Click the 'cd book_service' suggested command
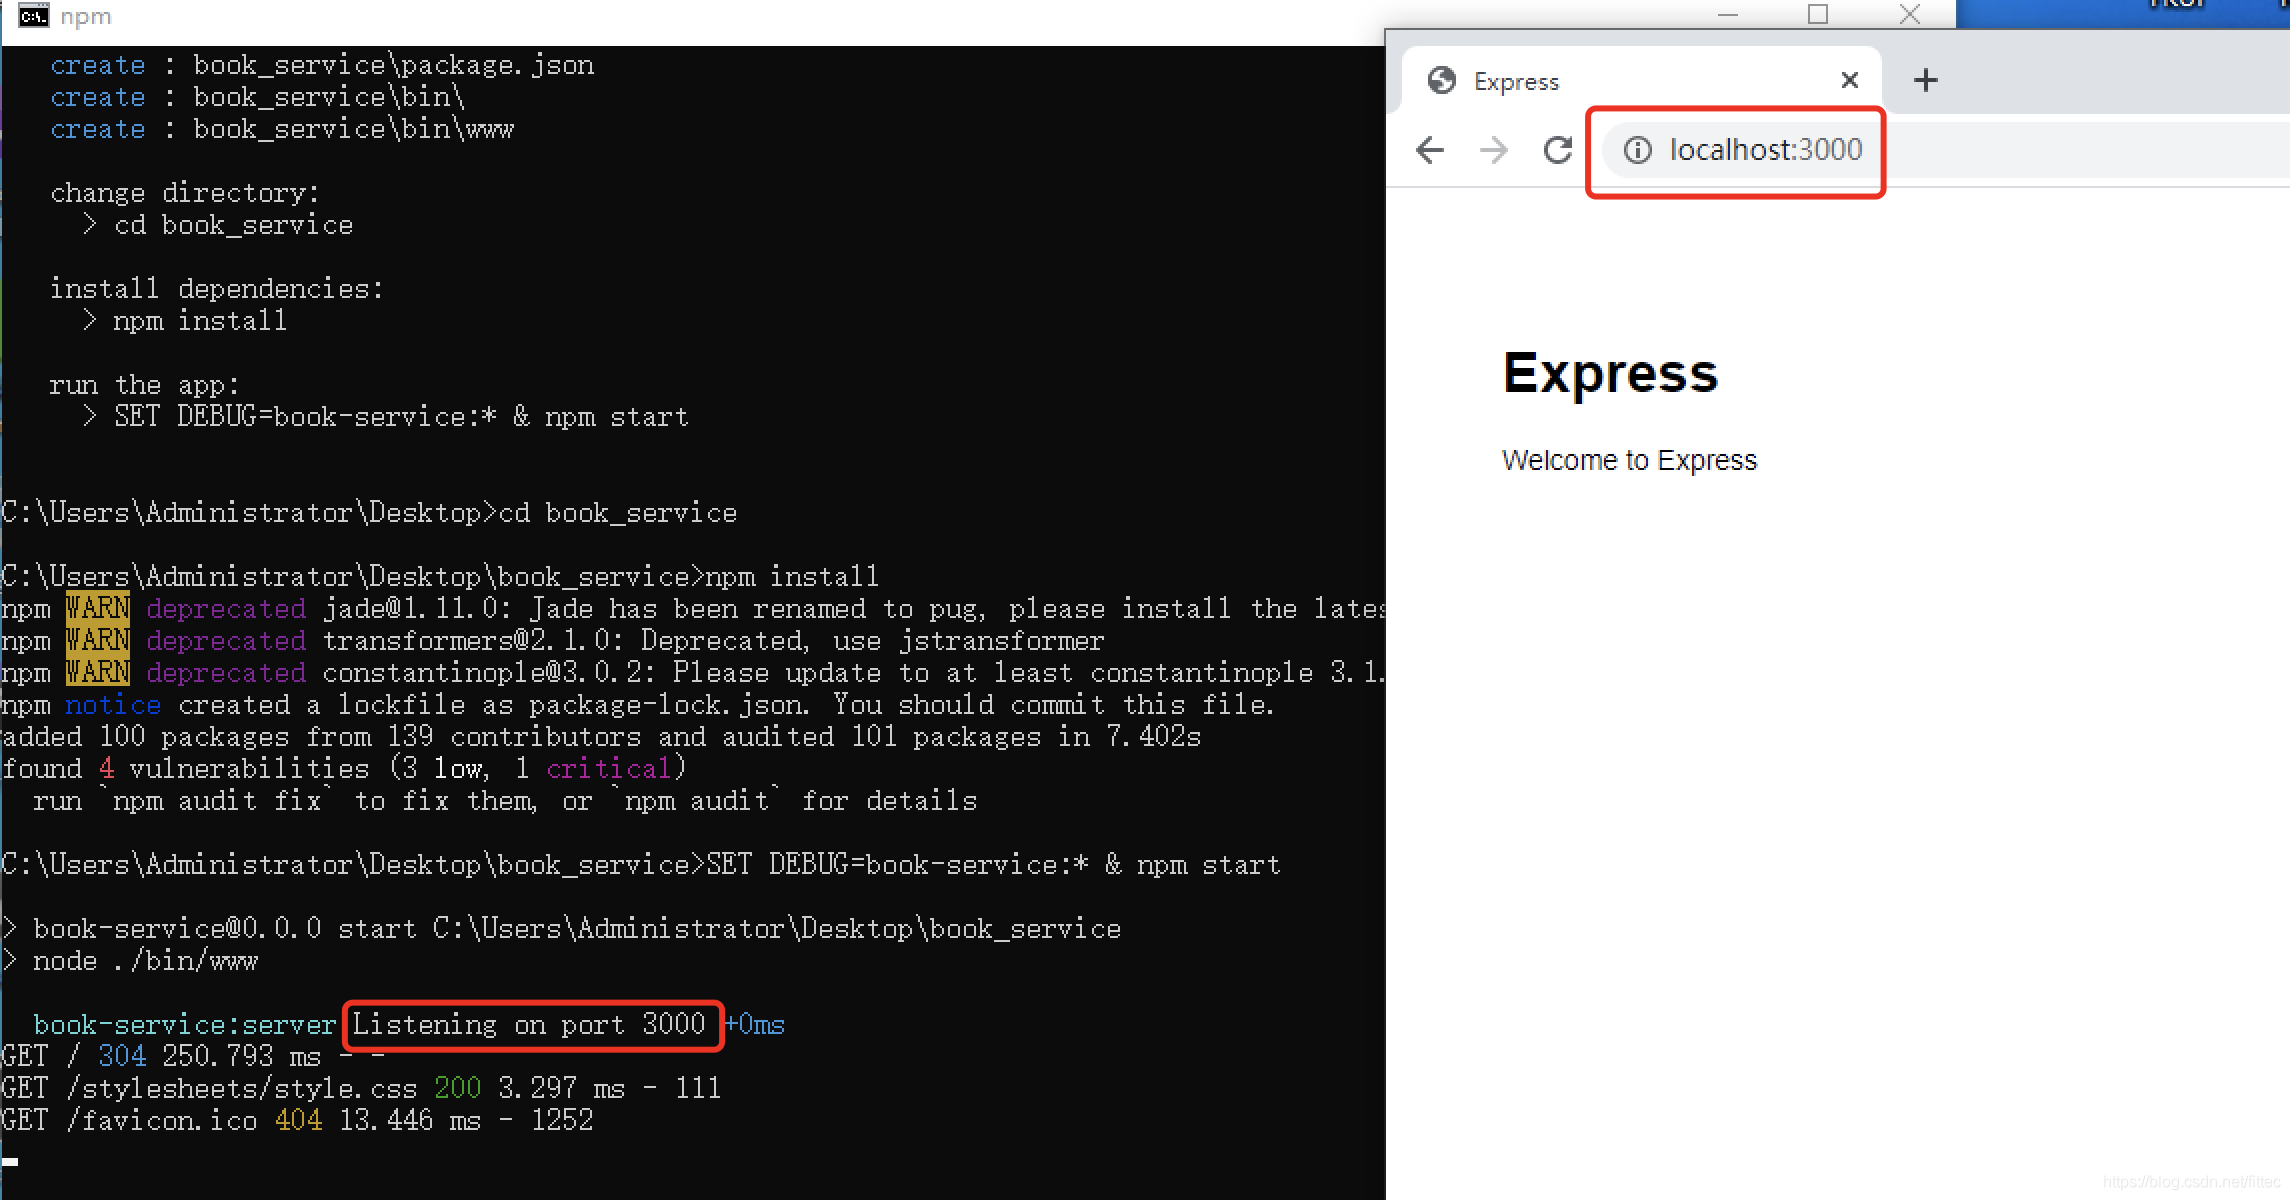This screenshot has width=2290, height=1200. coord(218,225)
